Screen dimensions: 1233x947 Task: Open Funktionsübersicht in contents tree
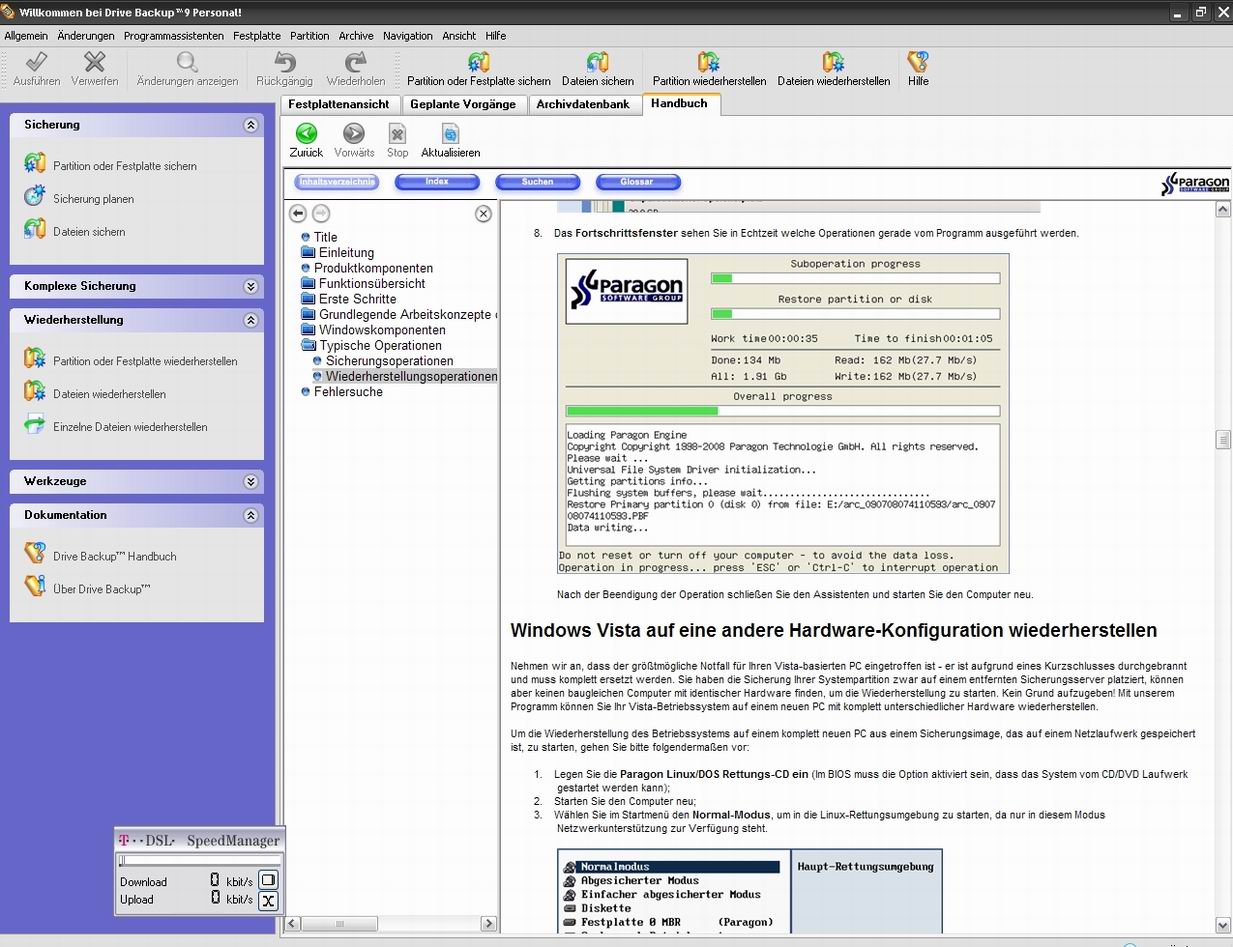tap(372, 284)
